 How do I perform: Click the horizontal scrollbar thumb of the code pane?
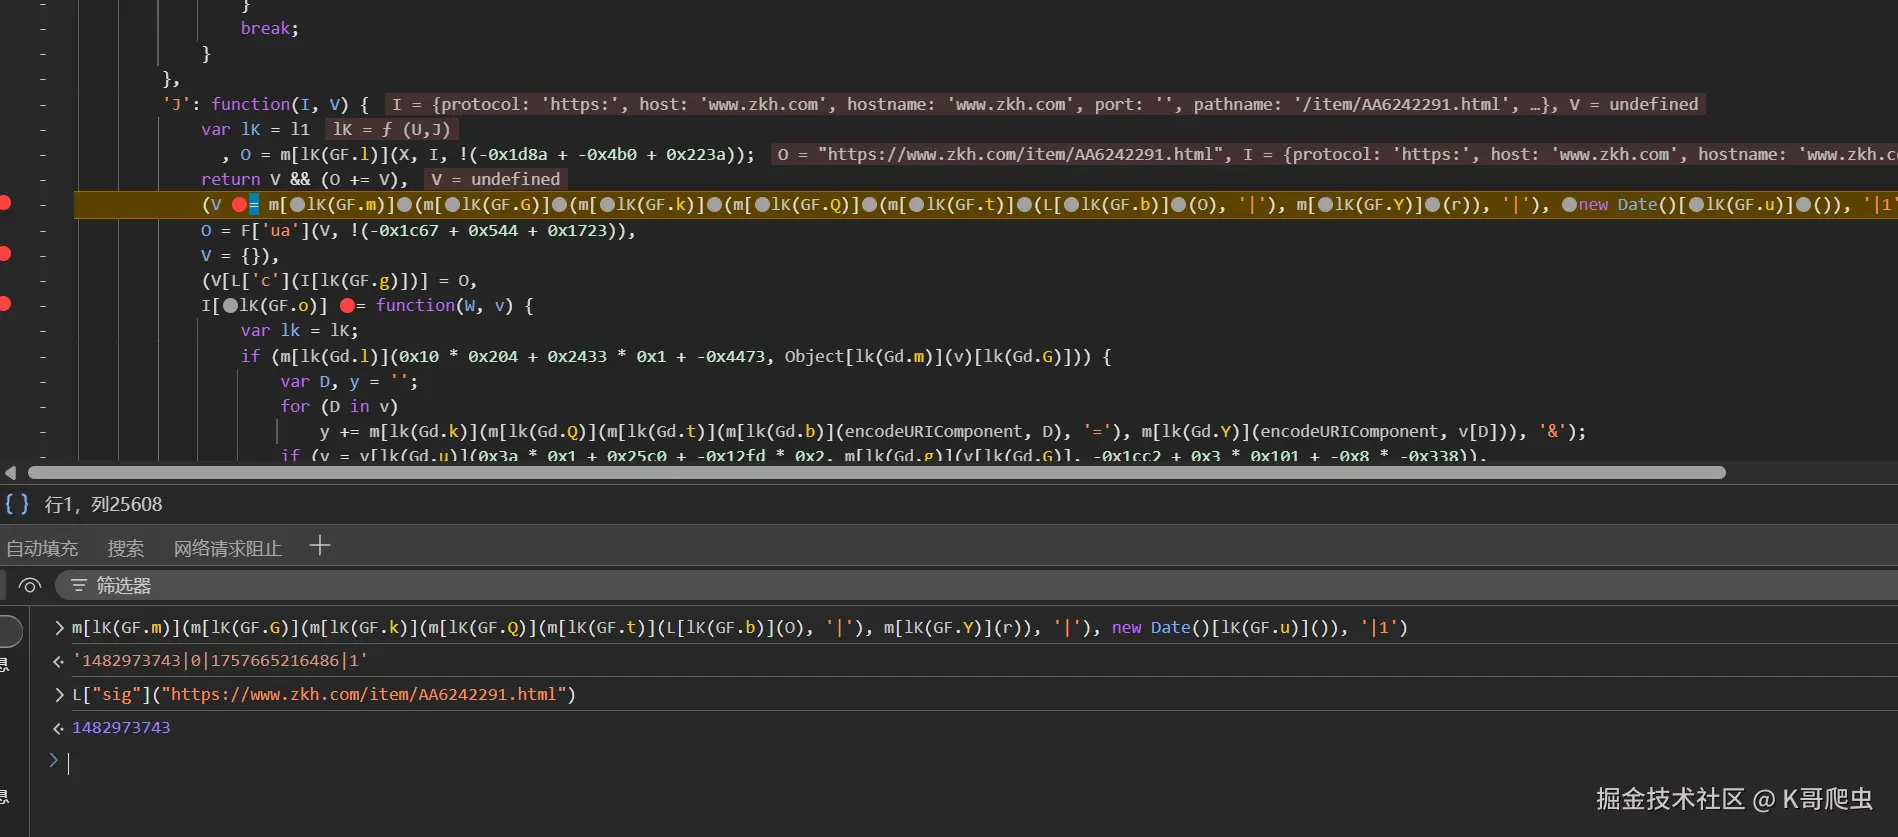877,473
